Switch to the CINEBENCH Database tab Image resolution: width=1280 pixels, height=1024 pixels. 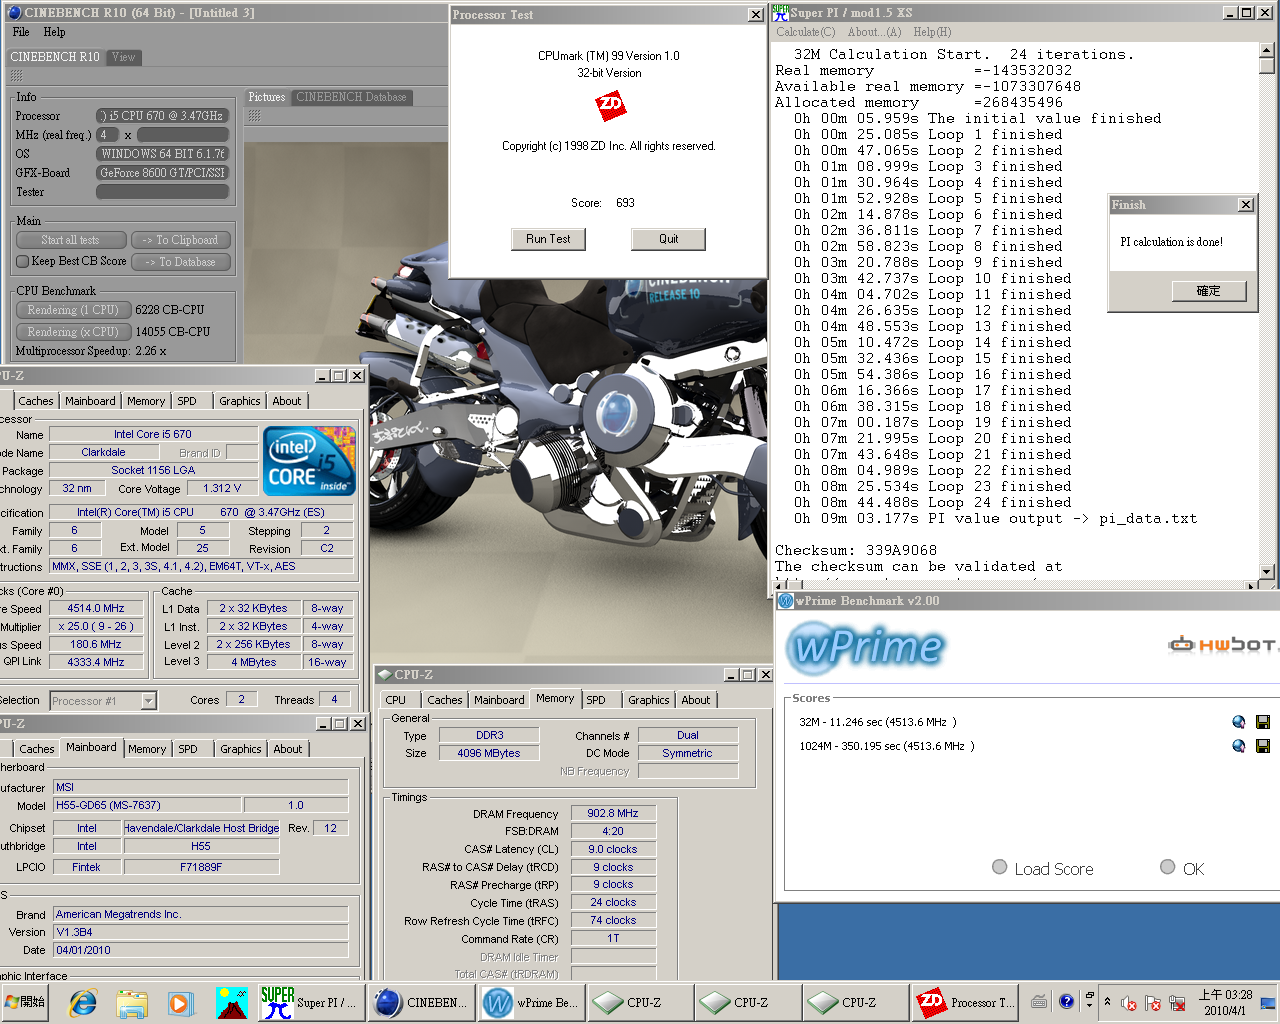tap(351, 97)
